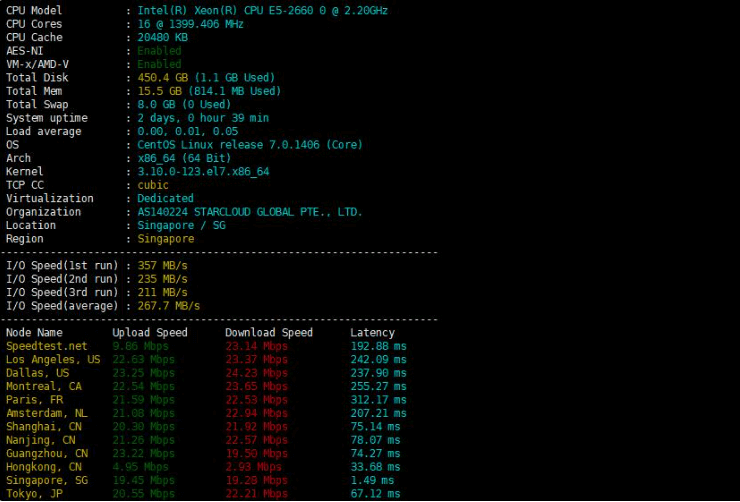Select the organization AS140224 STARCLOUD GLOBAL
Viewport: 740px width, 502px height.
point(250,212)
